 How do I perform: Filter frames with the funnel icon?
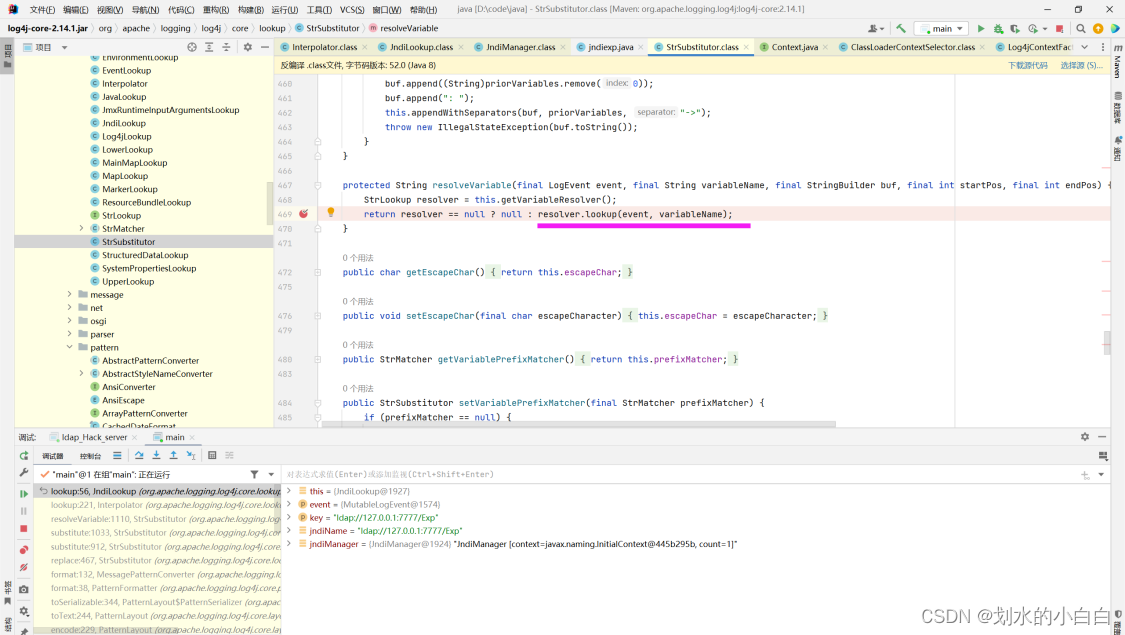pyautogui.click(x=254, y=474)
